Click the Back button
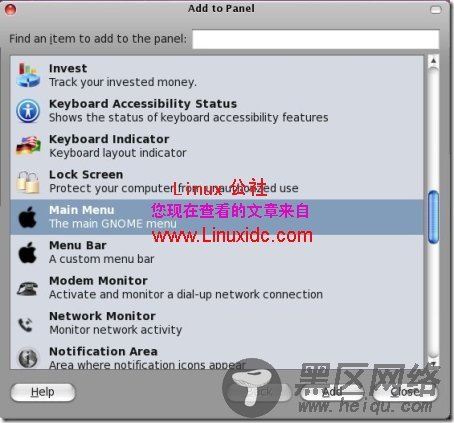 click(258, 392)
